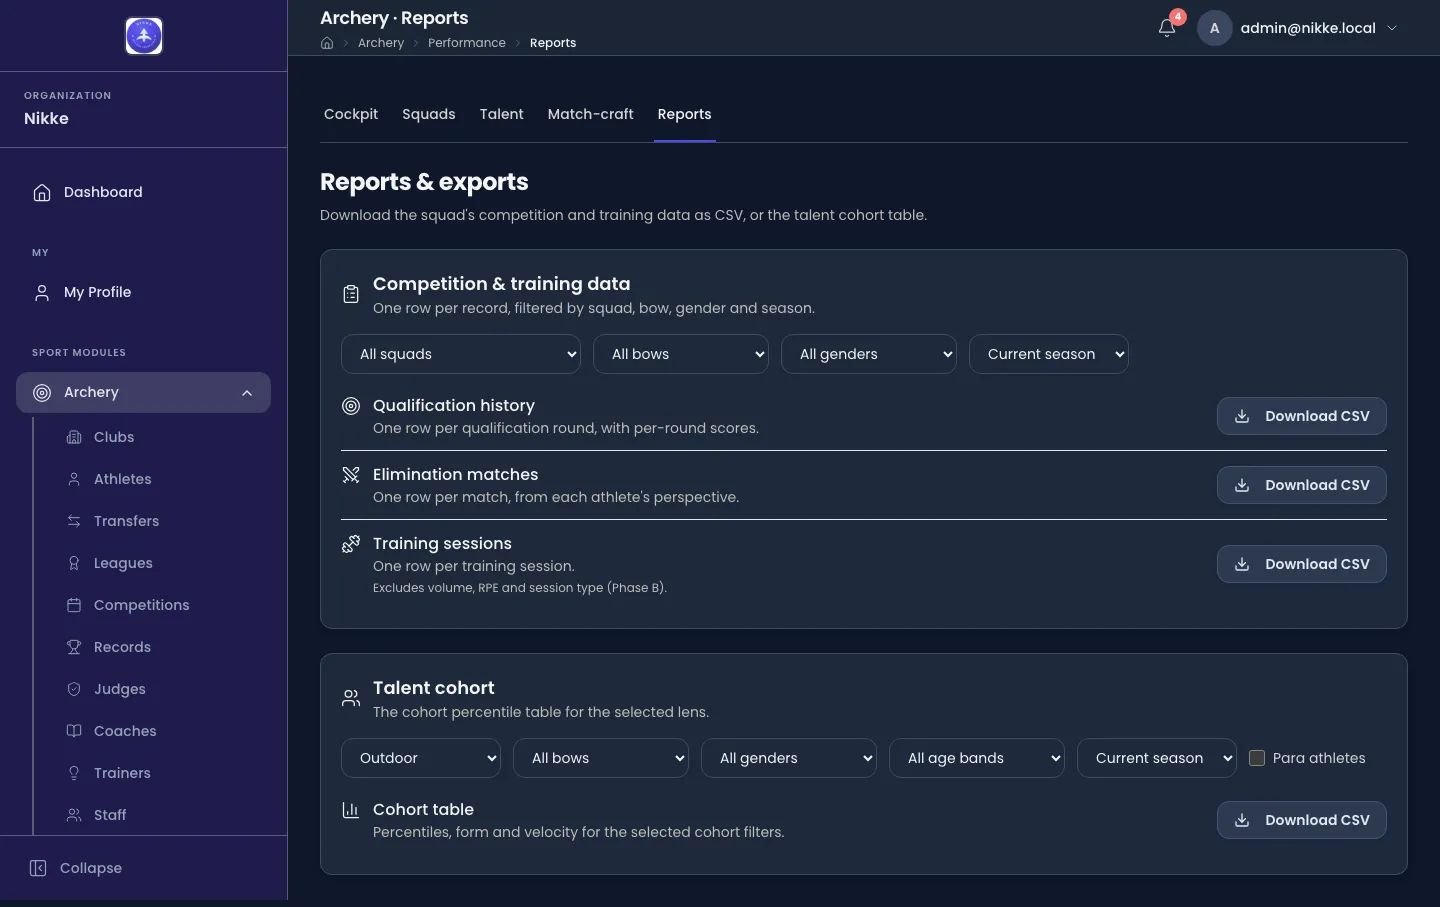Select the Reports tab
The width and height of the screenshot is (1440, 907).
pyautogui.click(x=685, y=114)
